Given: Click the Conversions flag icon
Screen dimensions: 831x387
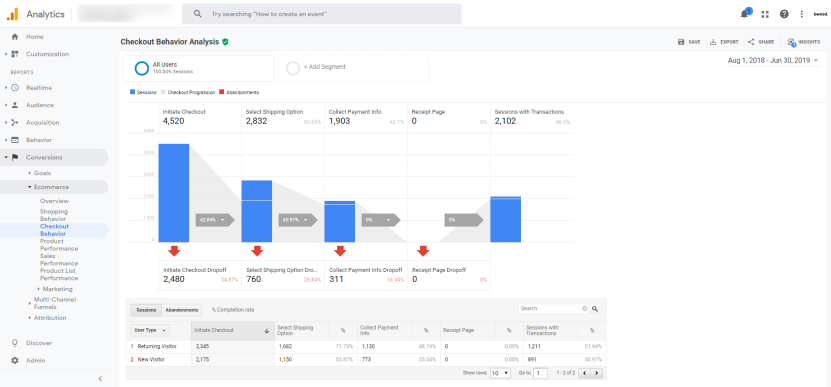Looking at the screenshot, I should [x=15, y=157].
